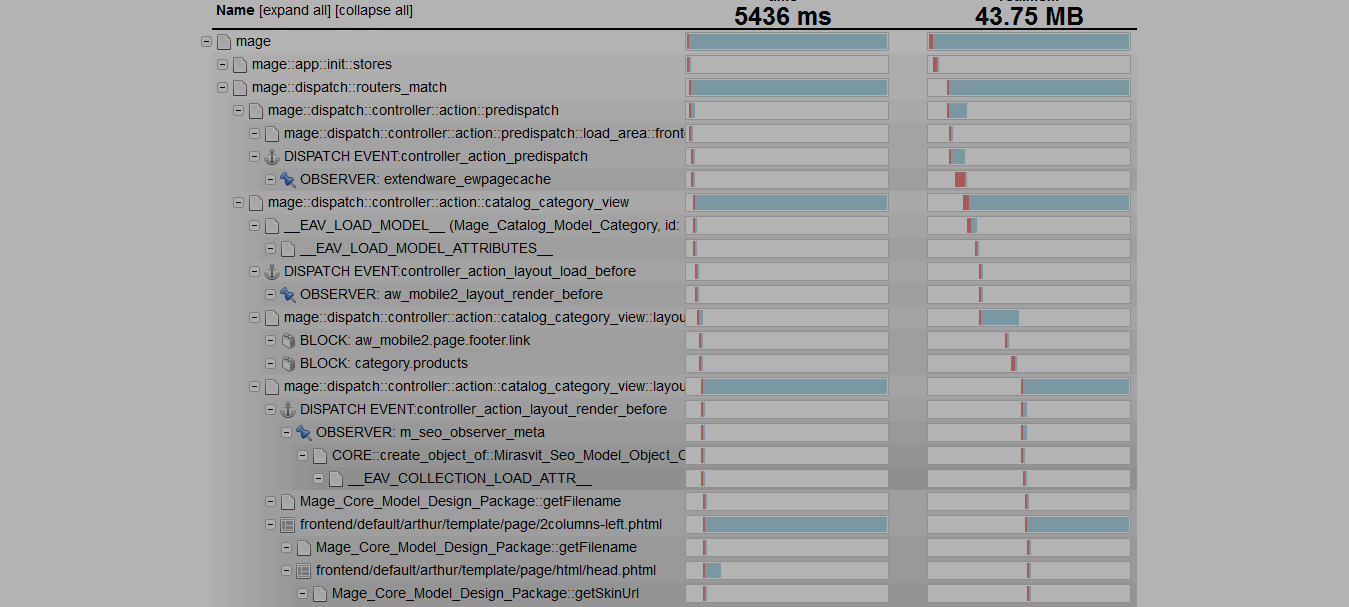Image resolution: width=1349 pixels, height=607 pixels.
Task: Select the Mage_Core_Model_Design_Package::getSkinUrl row
Action: click(485, 594)
